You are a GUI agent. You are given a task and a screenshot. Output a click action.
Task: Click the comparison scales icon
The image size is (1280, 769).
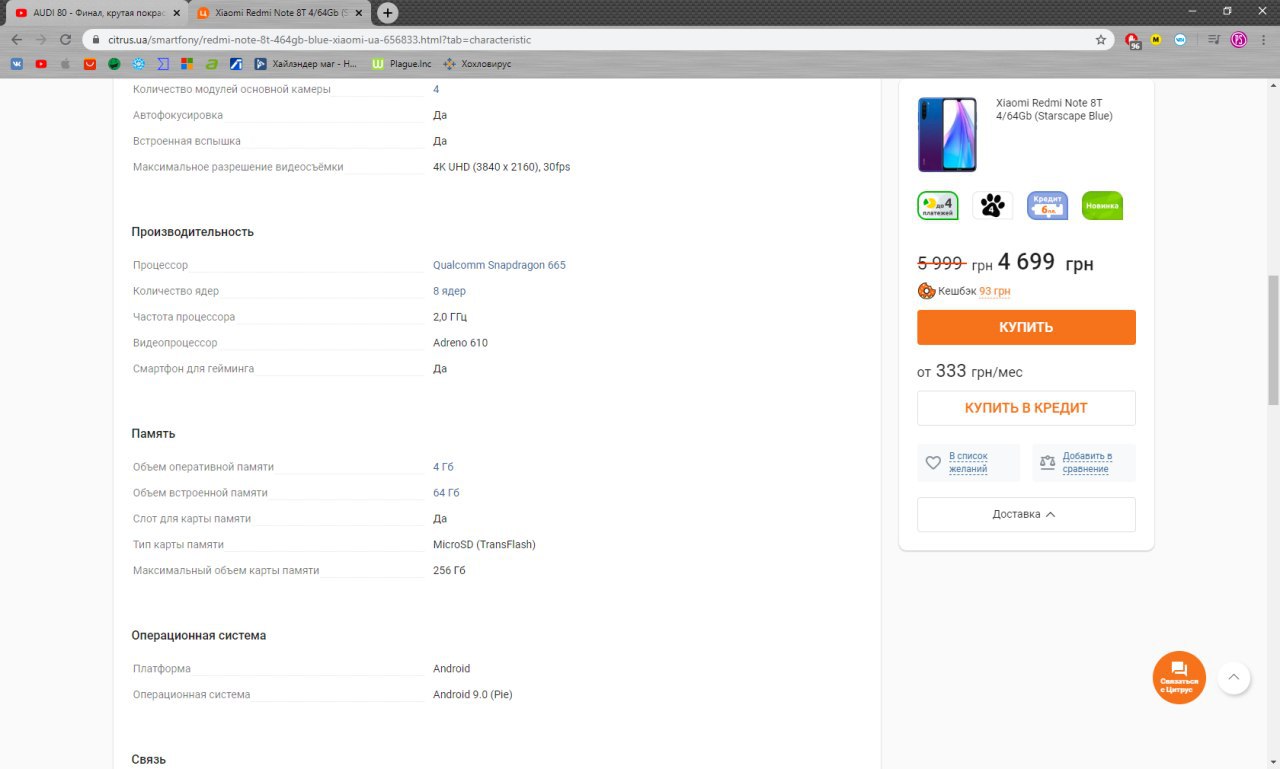pos(1047,462)
